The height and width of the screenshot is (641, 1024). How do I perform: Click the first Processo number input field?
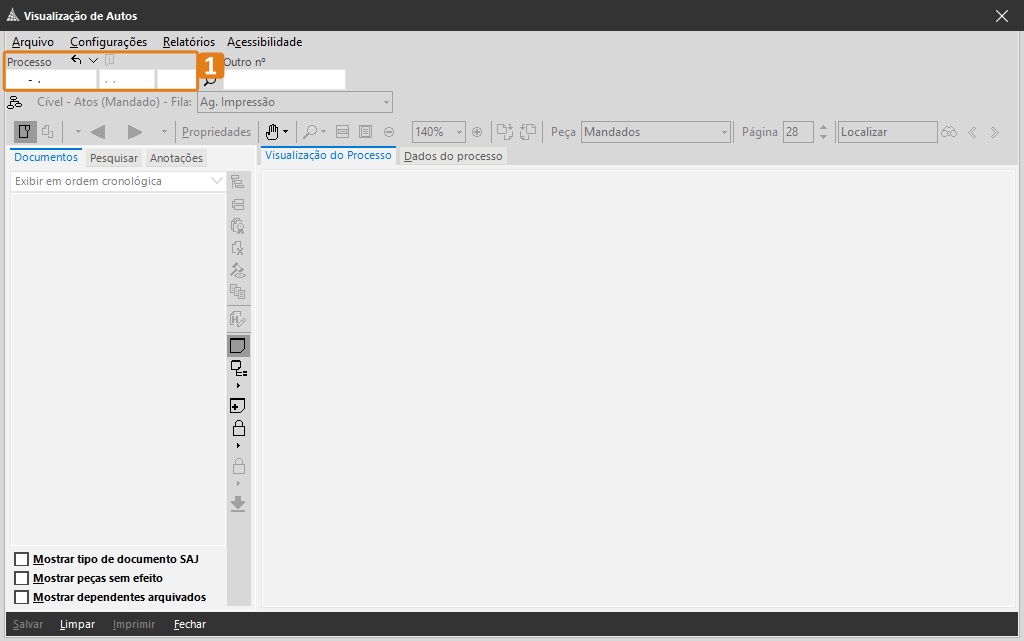52,80
